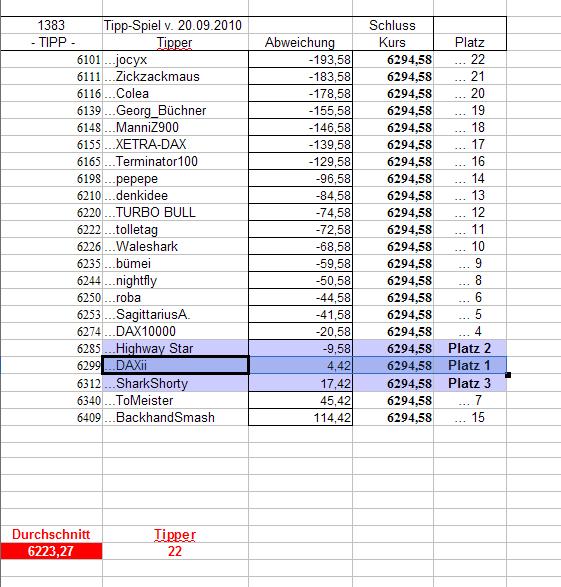The height and width of the screenshot is (587, 561).
Task: Click the TURBO BULL cell
Action: coord(175,213)
